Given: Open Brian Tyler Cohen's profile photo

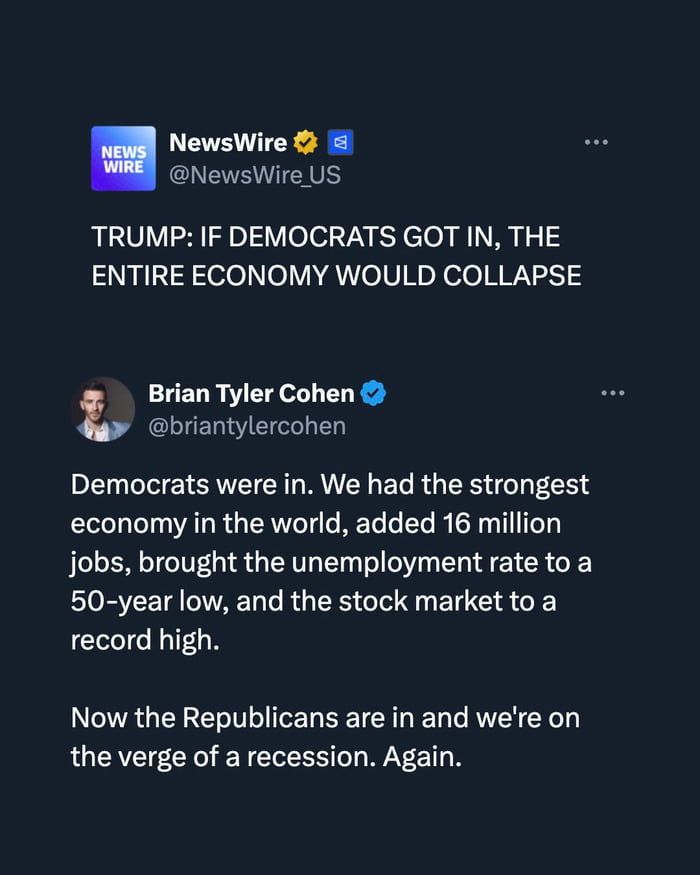Looking at the screenshot, I should coord(104,409).
